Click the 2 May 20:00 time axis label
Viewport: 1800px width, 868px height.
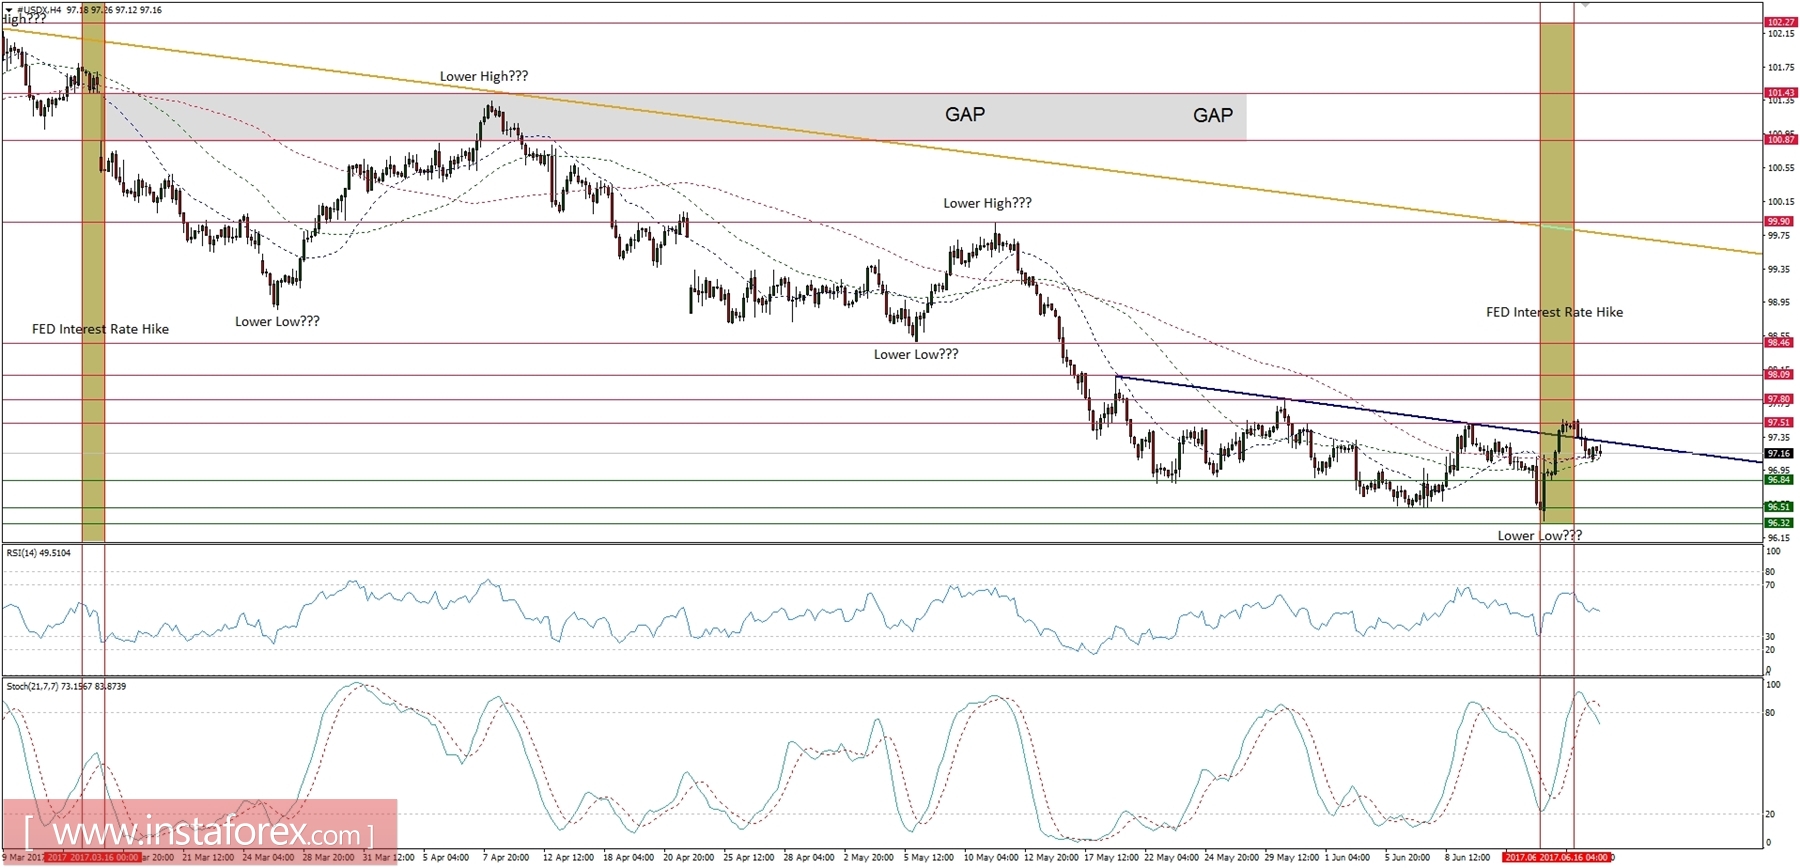[869, 858]
